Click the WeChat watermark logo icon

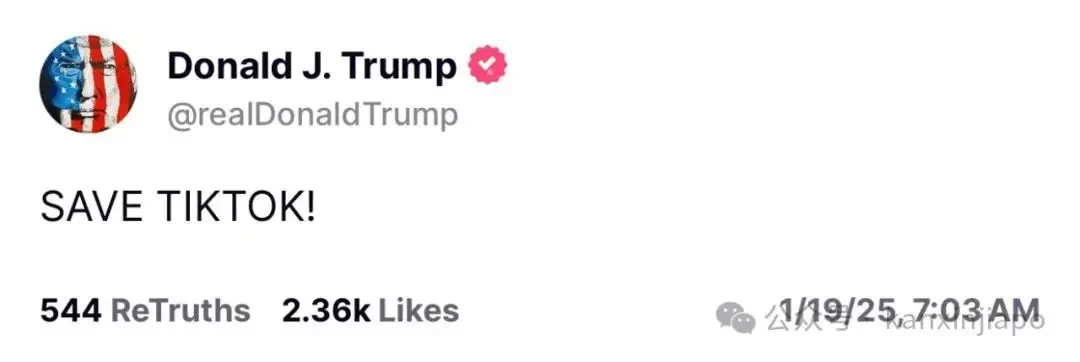pyautogui.click(x=736, y=318)
